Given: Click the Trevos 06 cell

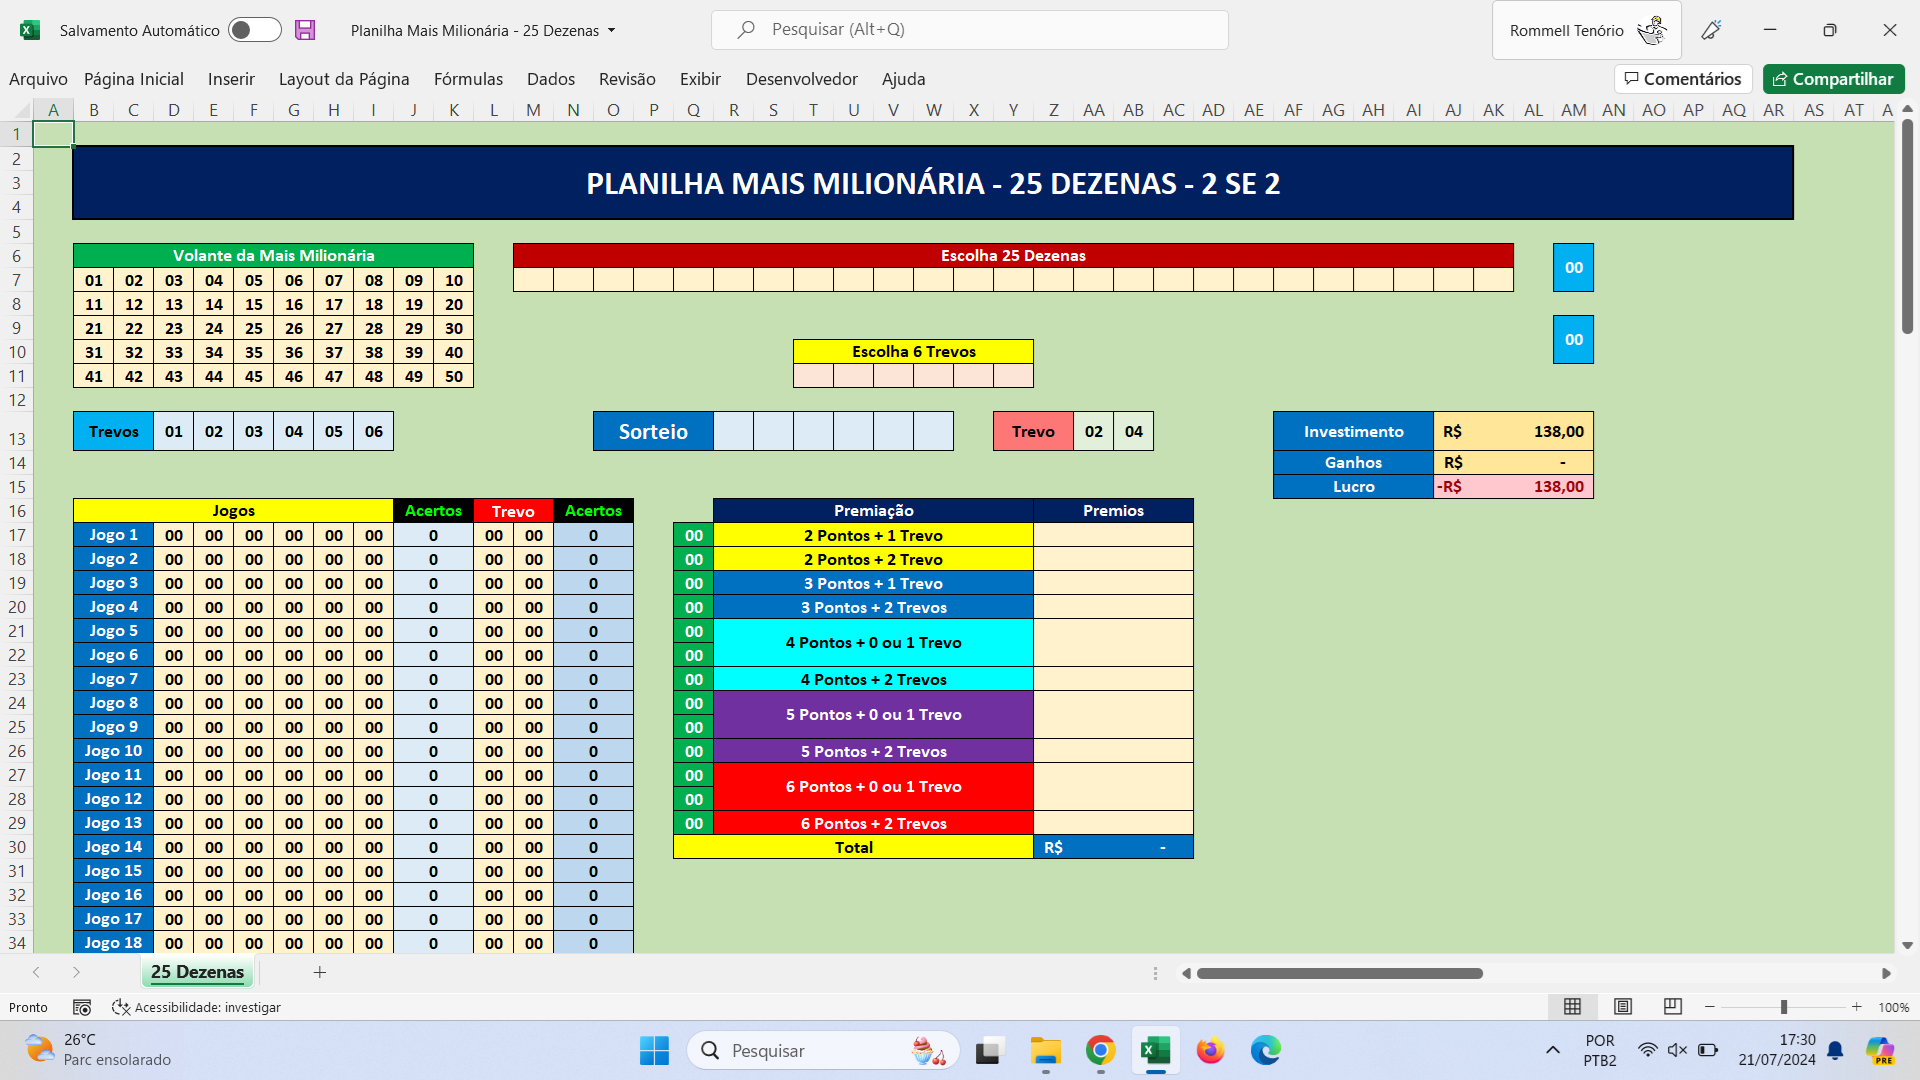Looking at the screenshot, I should coord(374,431).
